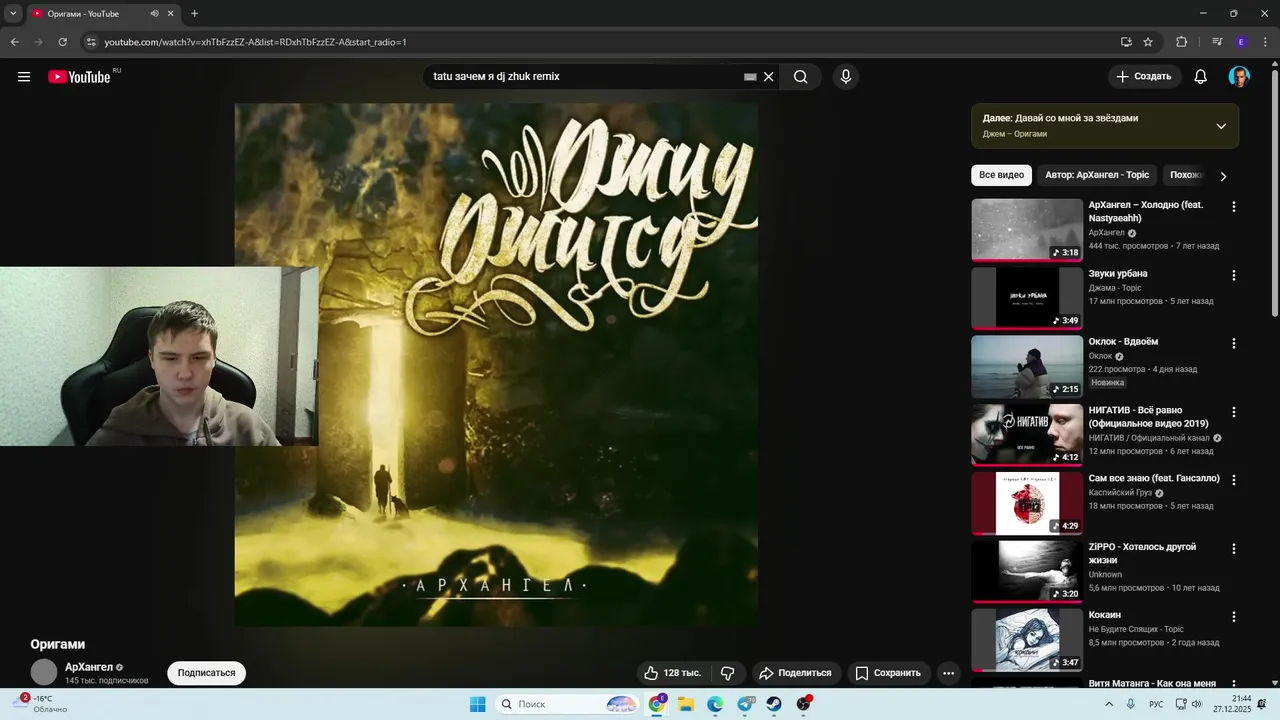The height and width of the screenshot is (720, 1280).
Task: Click the install app icon in address bar
Action: (1126, 42)
